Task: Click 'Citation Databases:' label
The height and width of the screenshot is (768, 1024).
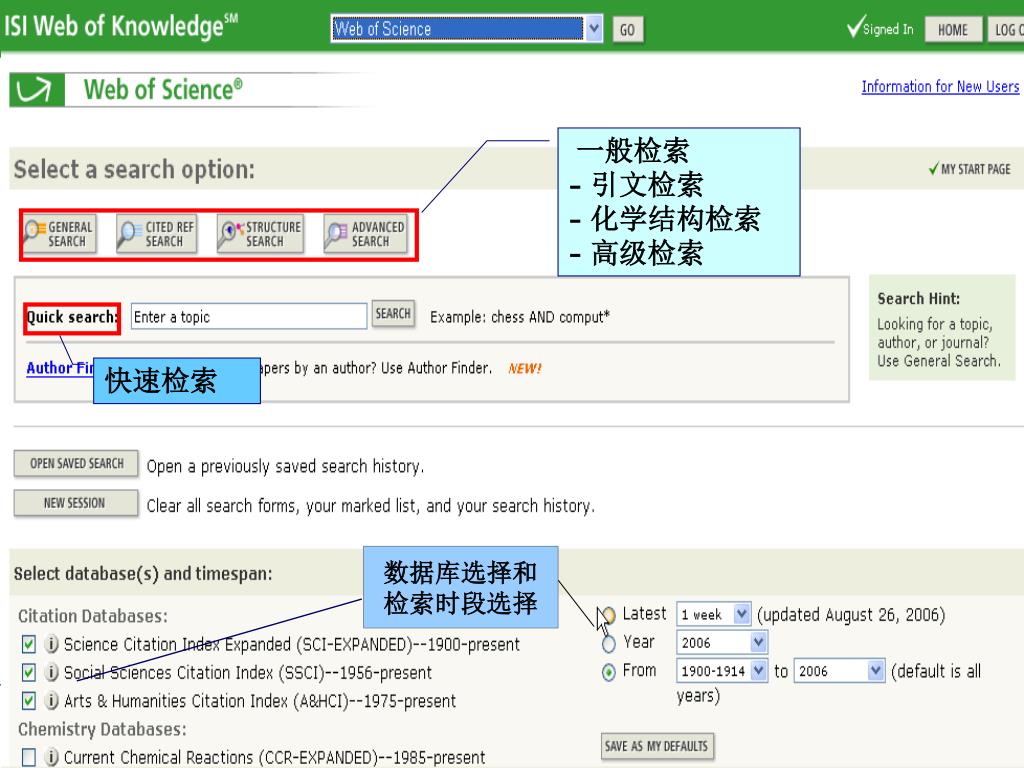Action: (93, 616)
